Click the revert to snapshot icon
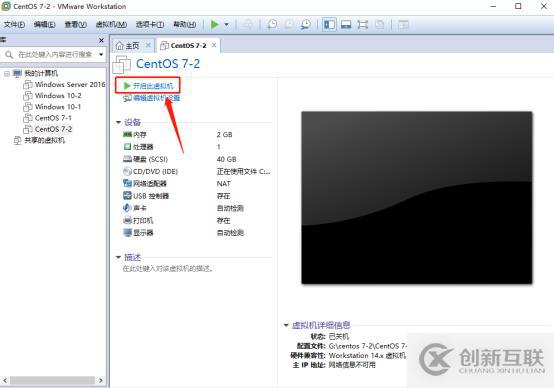Screen dimensions: 554x388 pyautogui.click(x=289, y=24)
